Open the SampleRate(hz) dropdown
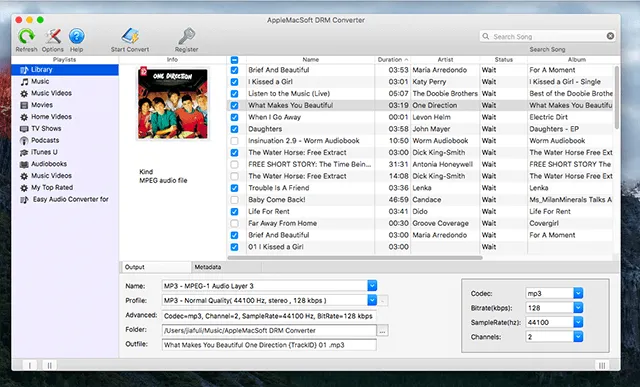Screen dimensions: 640x387 pos(578,322)
